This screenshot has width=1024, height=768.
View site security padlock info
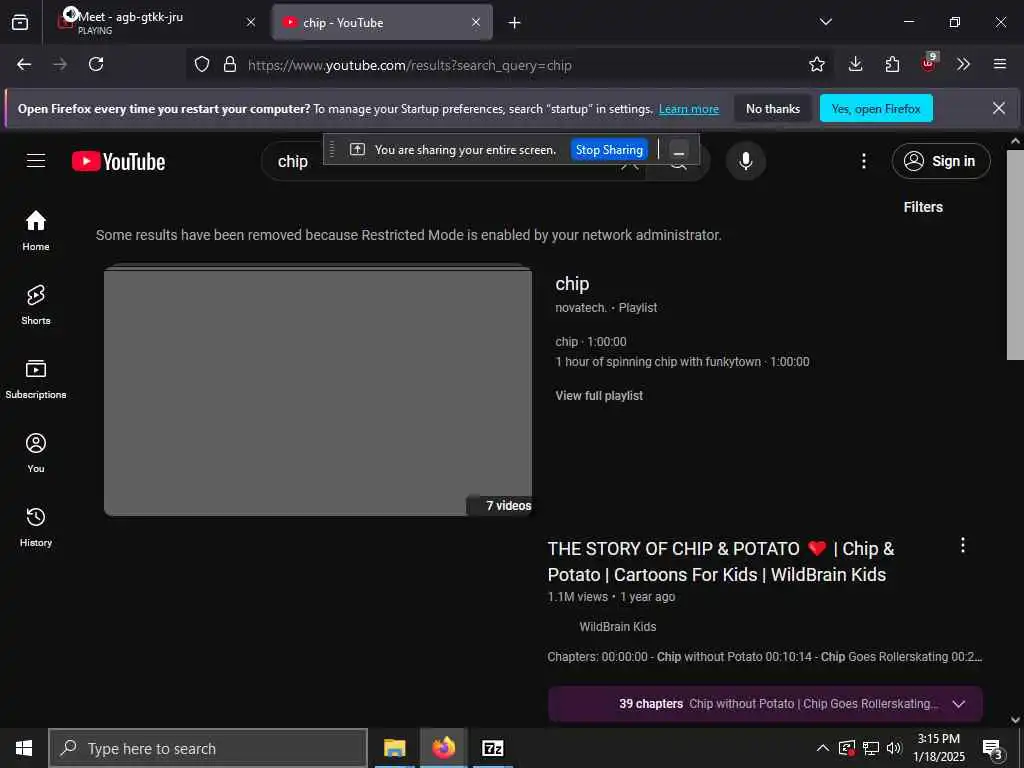(229, 64)
